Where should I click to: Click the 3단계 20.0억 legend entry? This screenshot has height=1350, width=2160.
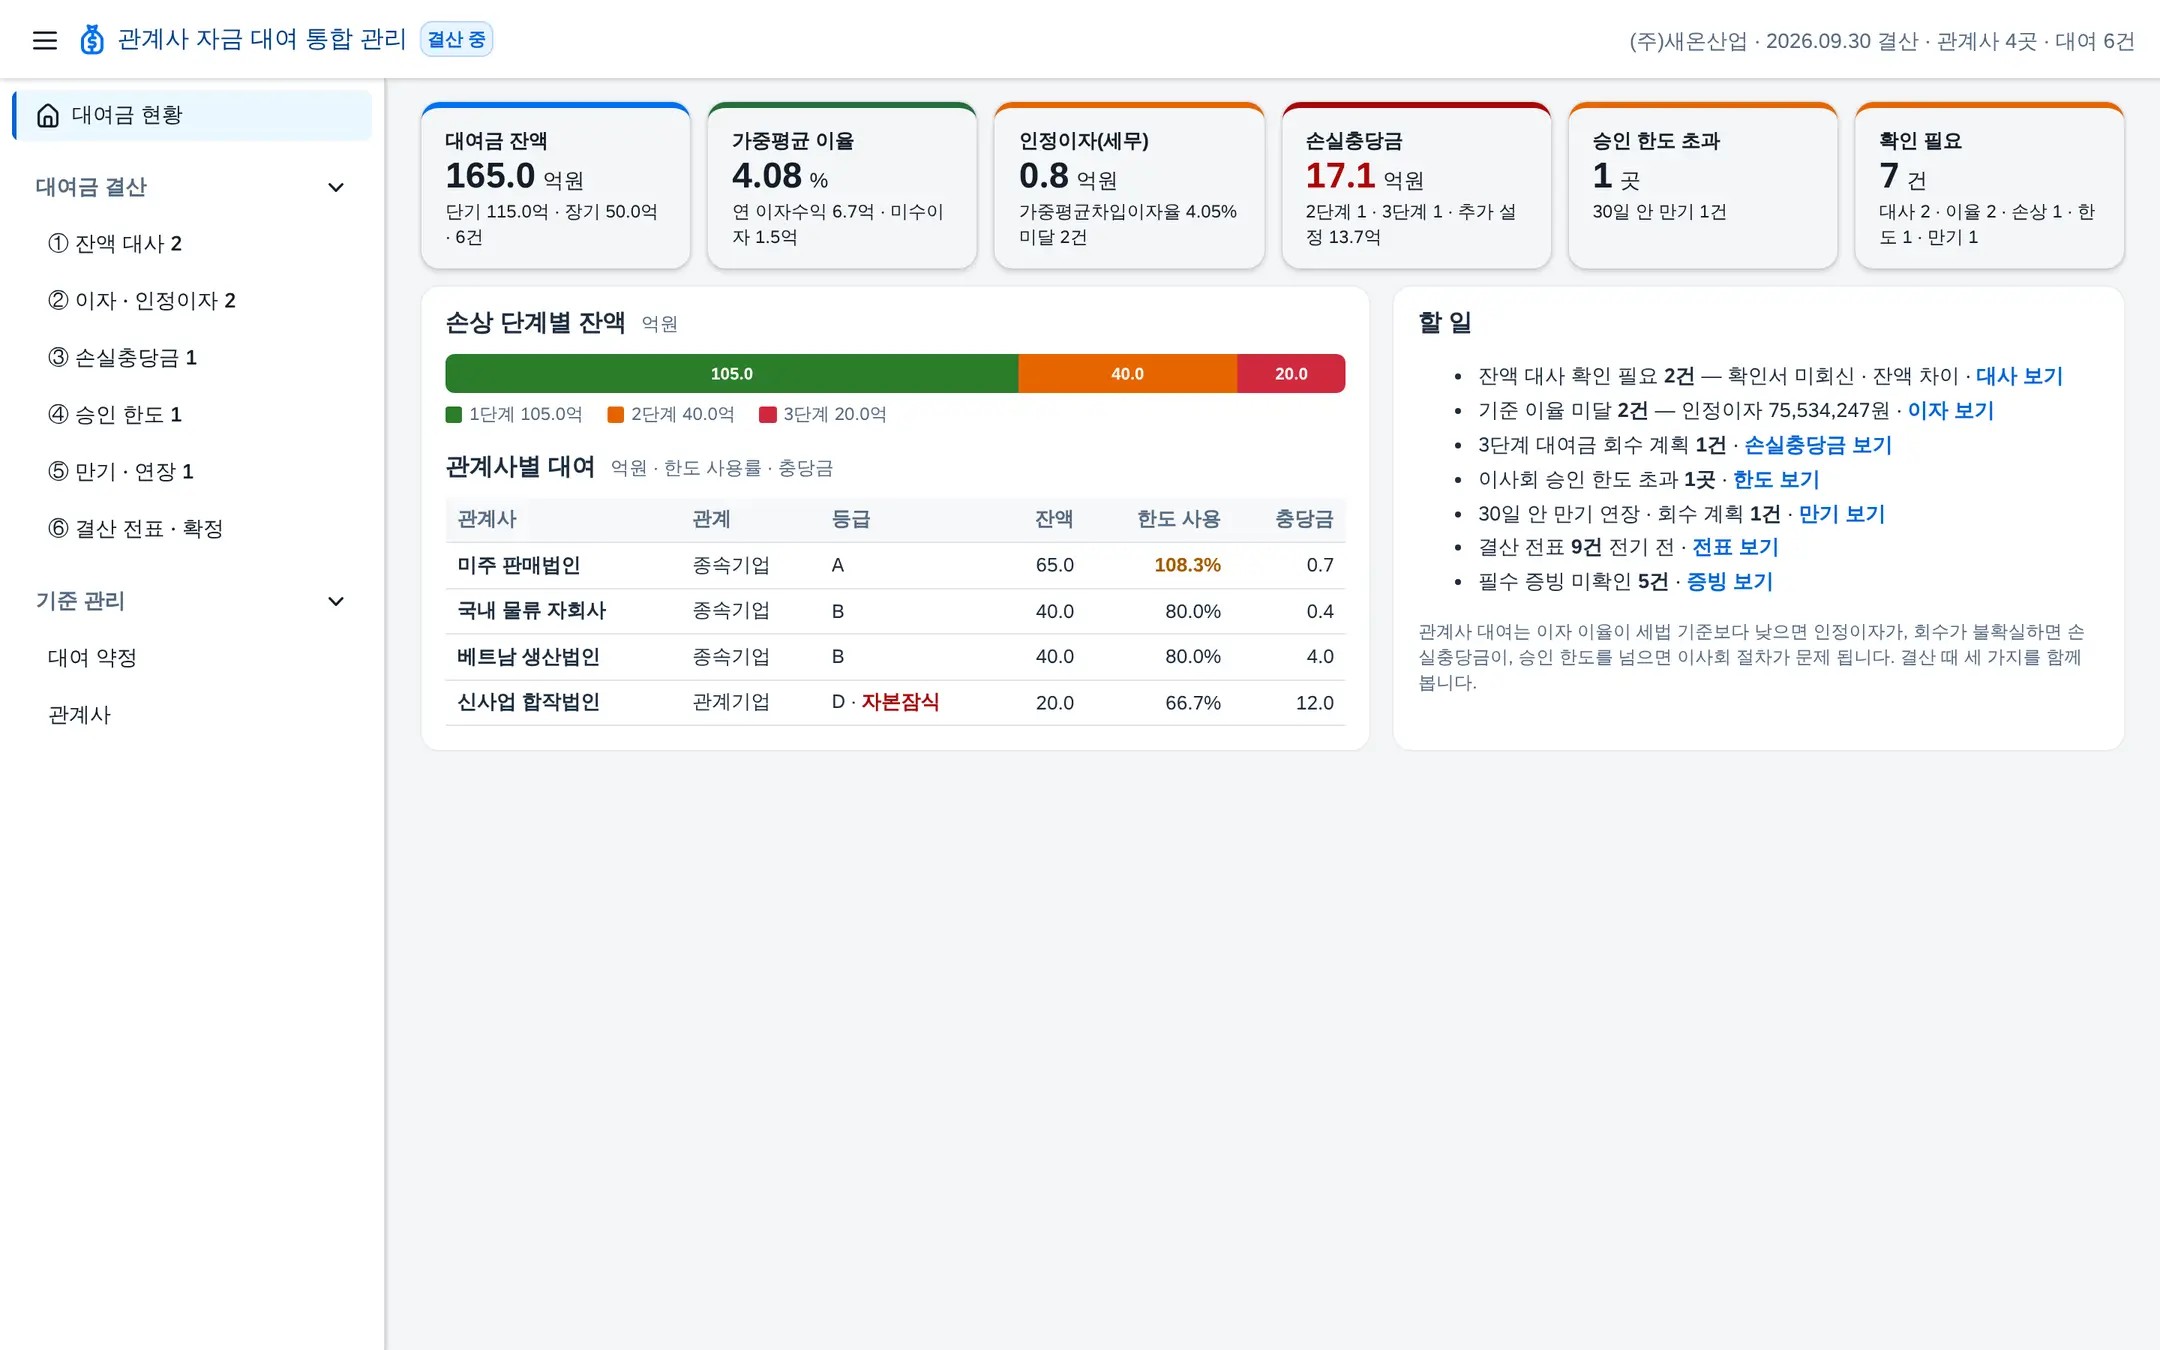click(x=823, y=414)
